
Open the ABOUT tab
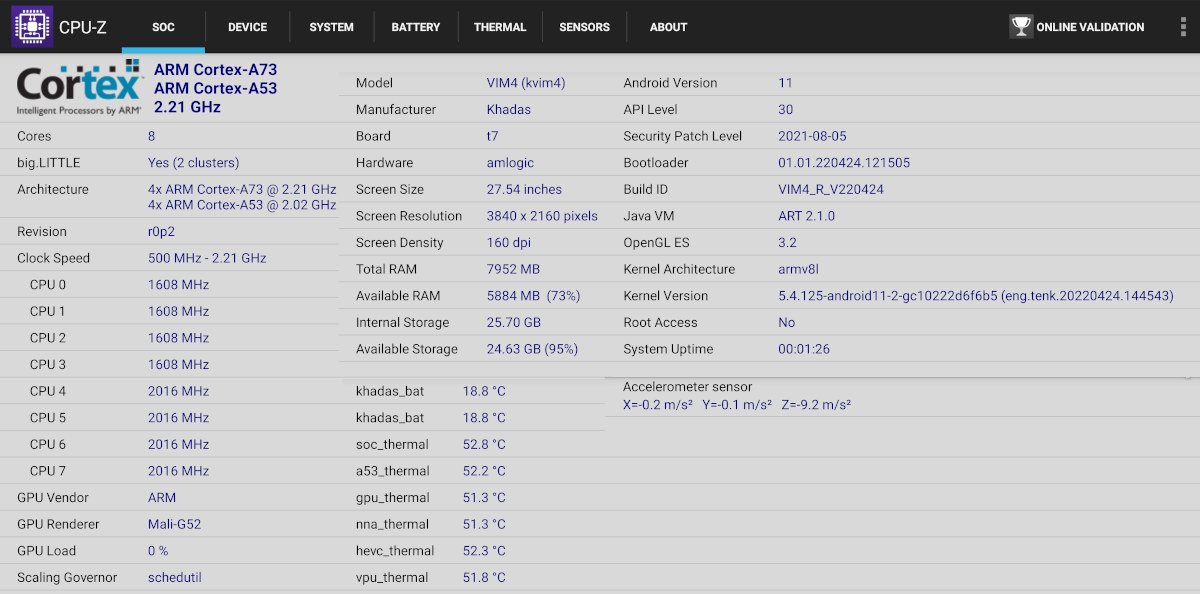(668, 27)
